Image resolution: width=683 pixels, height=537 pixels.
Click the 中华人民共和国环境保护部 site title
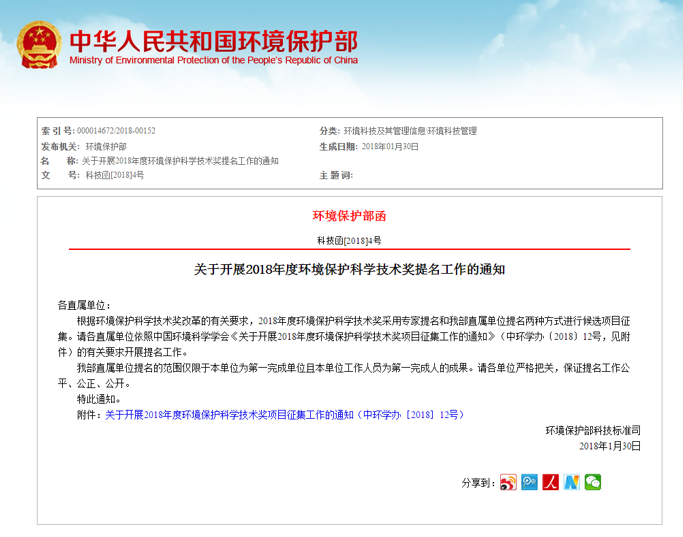213,39
